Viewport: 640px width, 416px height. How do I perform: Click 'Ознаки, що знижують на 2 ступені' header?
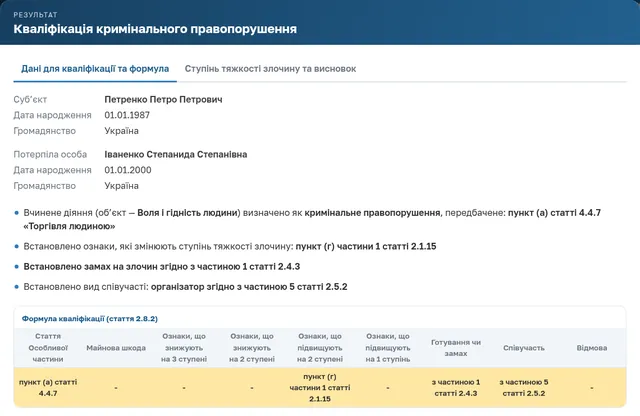click(252, 348)
